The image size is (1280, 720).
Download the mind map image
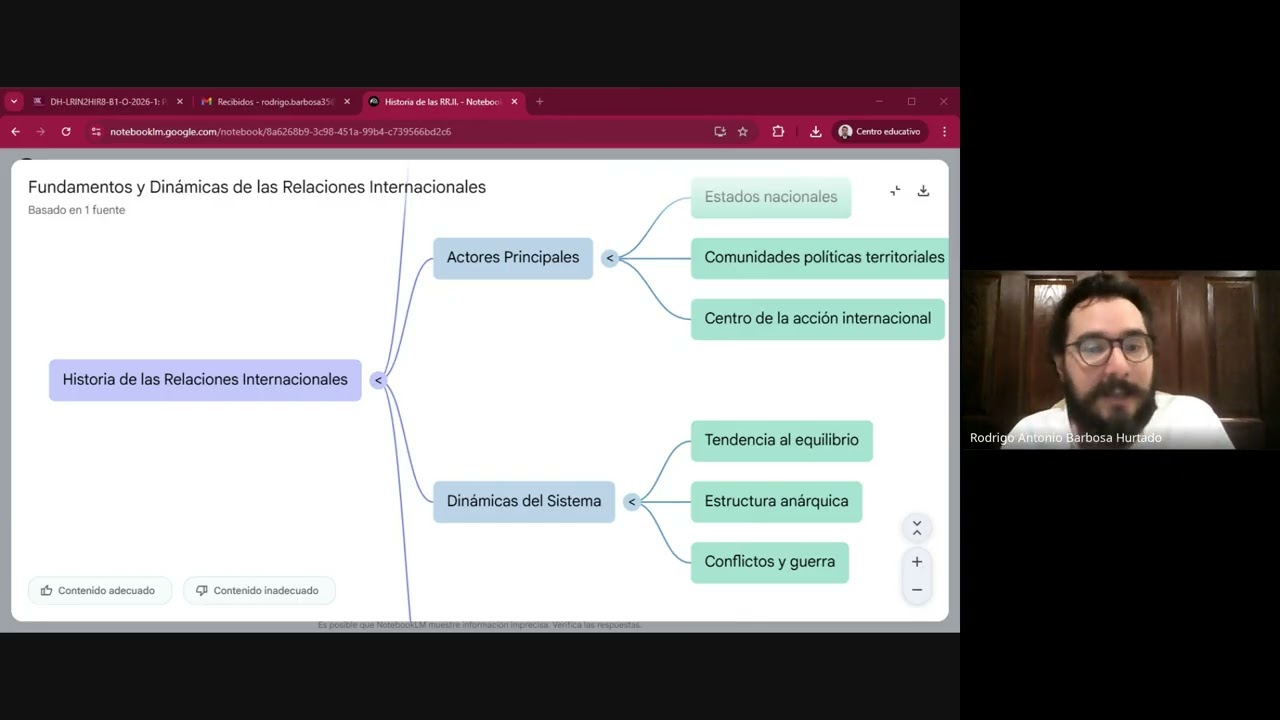[x=923, y=190]
